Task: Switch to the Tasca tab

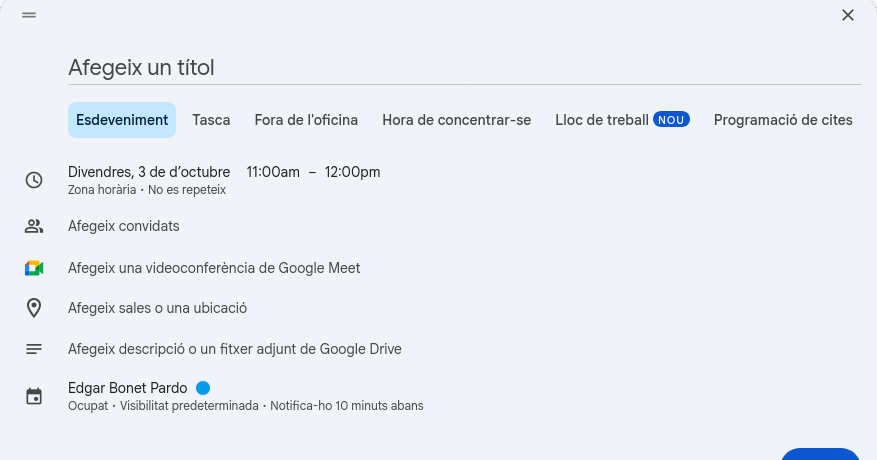Action: (x=211, y=120)
